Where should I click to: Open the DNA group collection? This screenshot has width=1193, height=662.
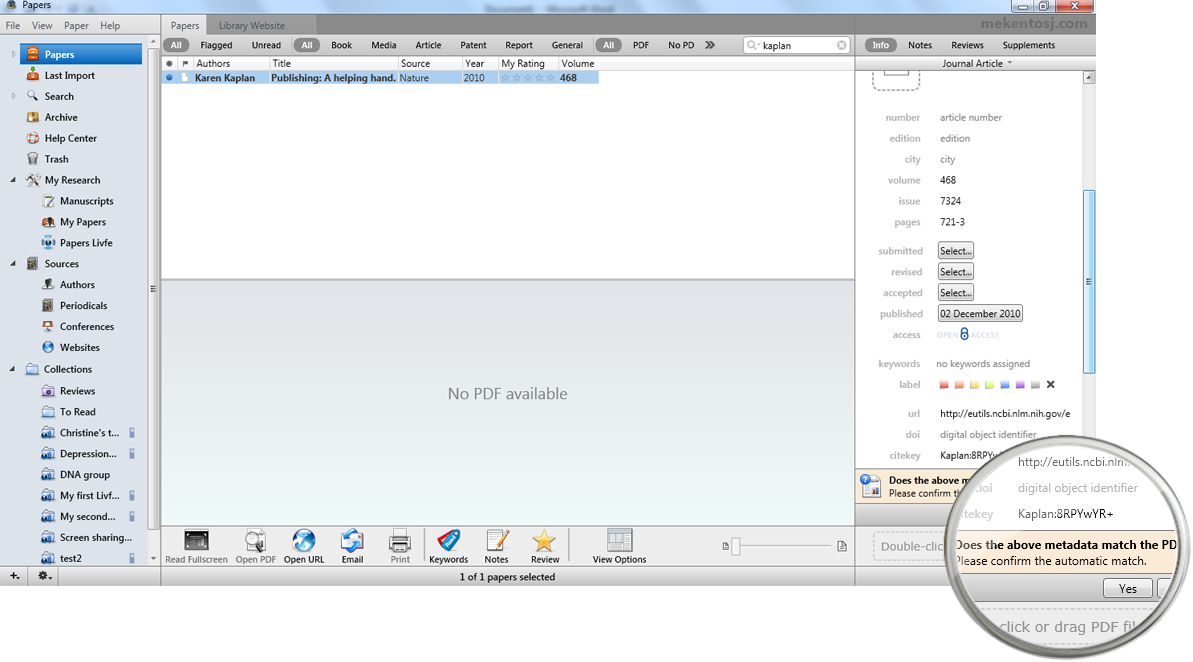click(84, 475)
